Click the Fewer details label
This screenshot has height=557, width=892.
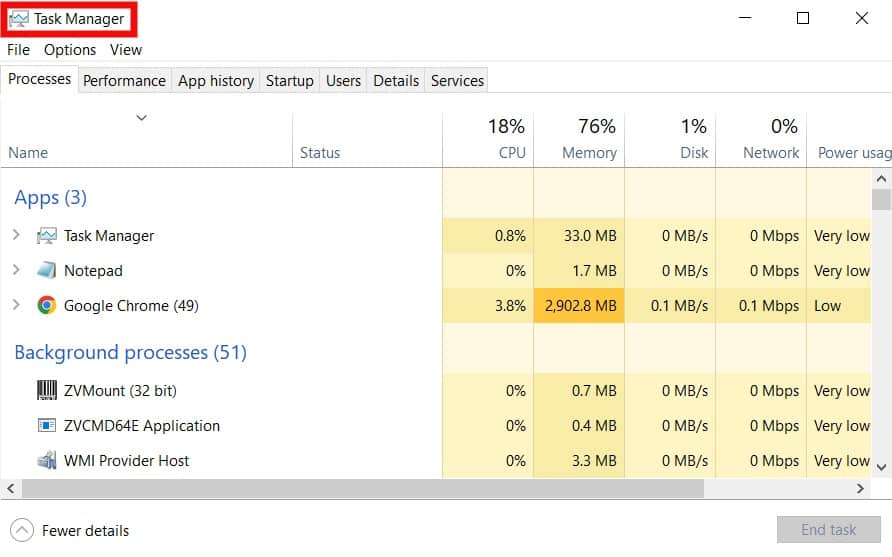[x=85, y=531]
